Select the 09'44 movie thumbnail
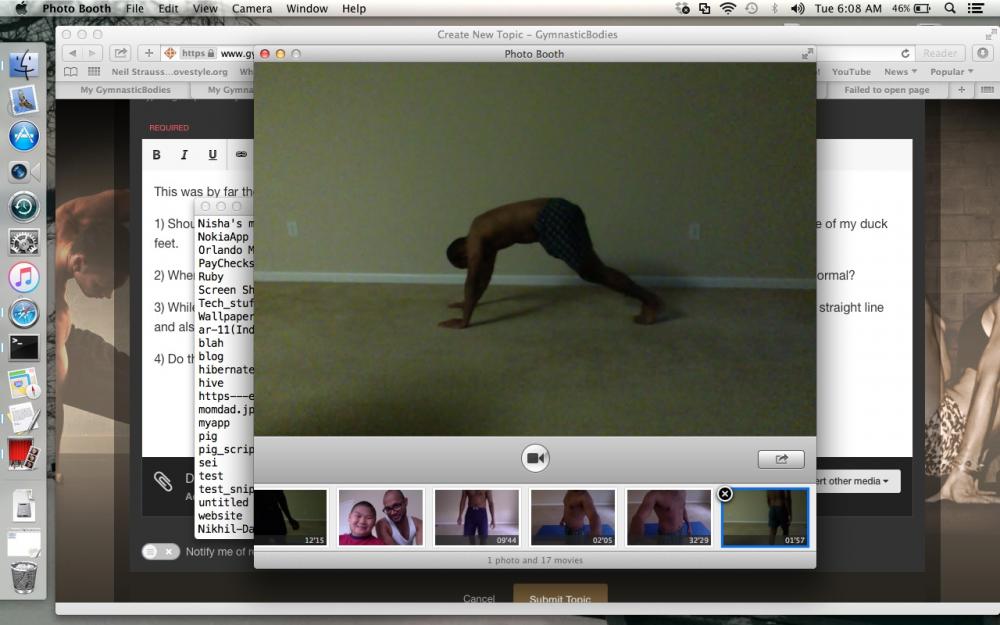This screenshot has height=625, width=1000. 477,517
